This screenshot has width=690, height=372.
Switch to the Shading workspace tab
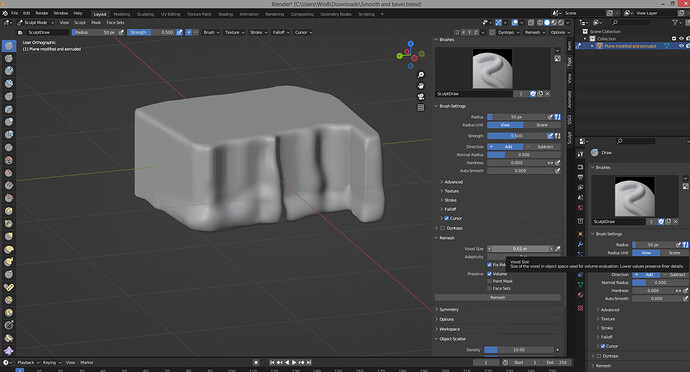pyautogui.click(x=225, y=14)
